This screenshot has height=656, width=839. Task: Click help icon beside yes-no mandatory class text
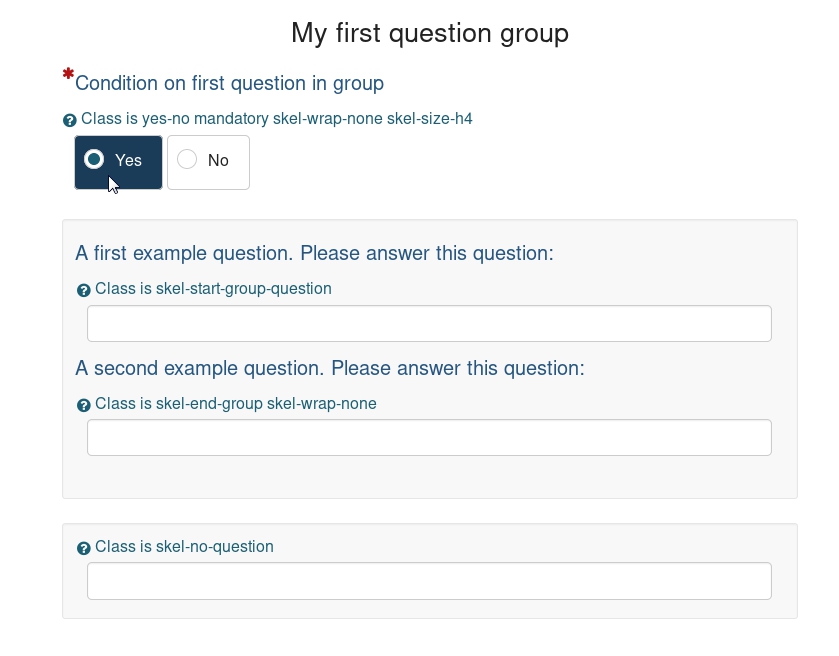pos(69,120)
